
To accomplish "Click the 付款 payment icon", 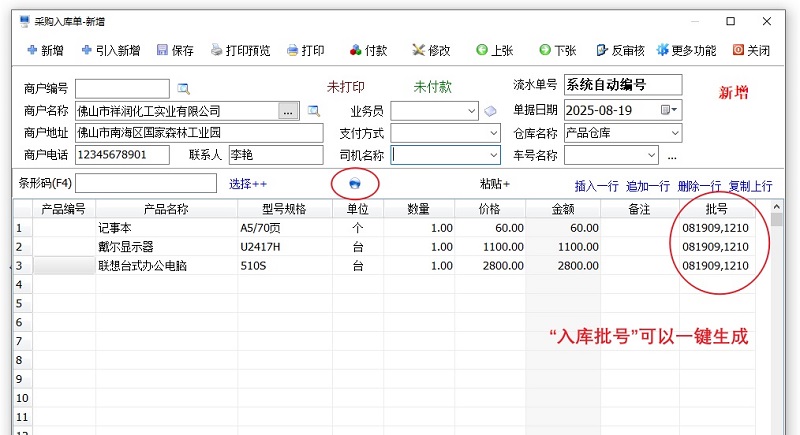I will [368, 50].
